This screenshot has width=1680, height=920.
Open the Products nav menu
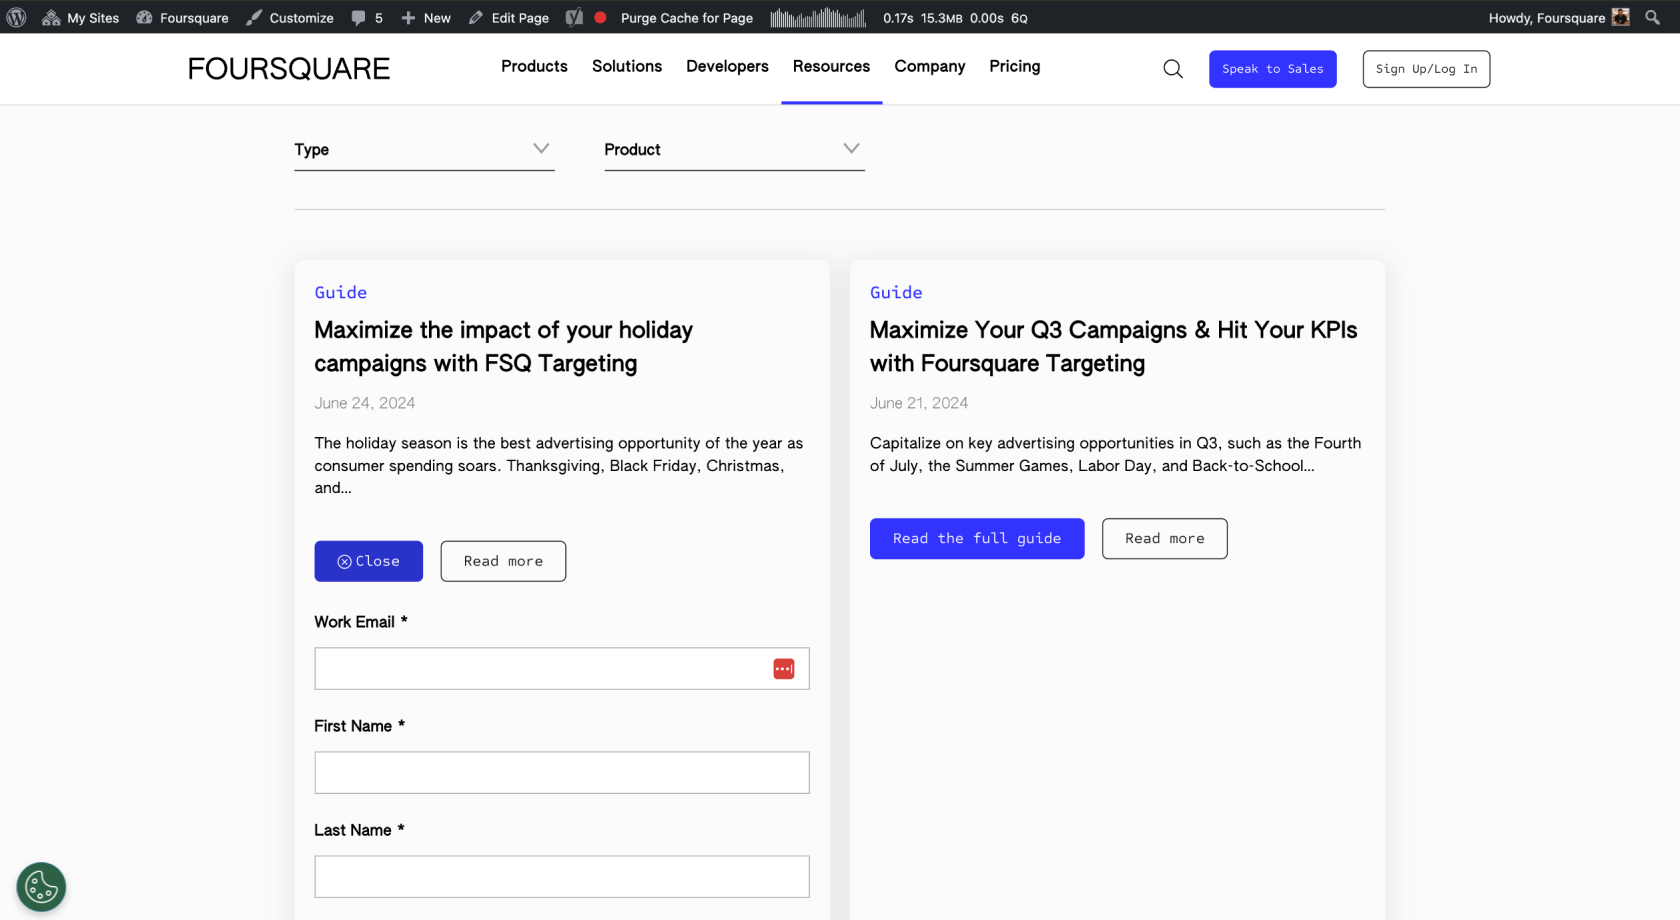(x=534, y=66)
